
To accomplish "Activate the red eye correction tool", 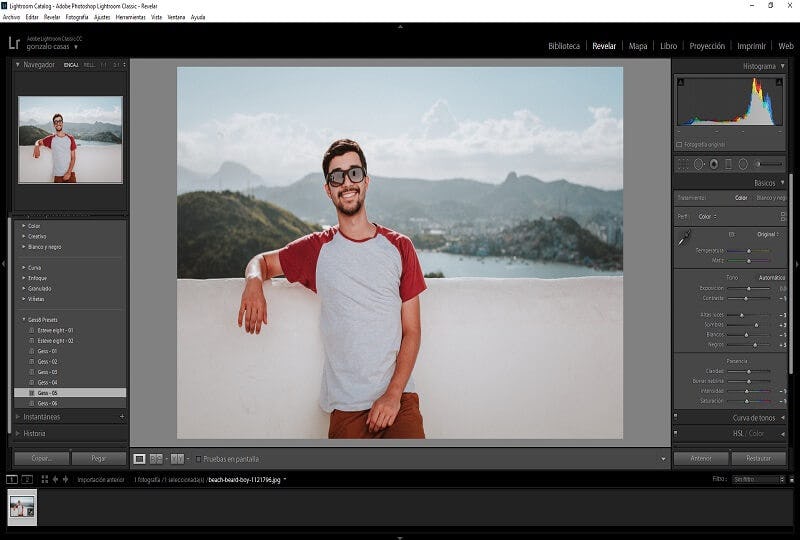I will pyautogui.click(x=714, y=164).
